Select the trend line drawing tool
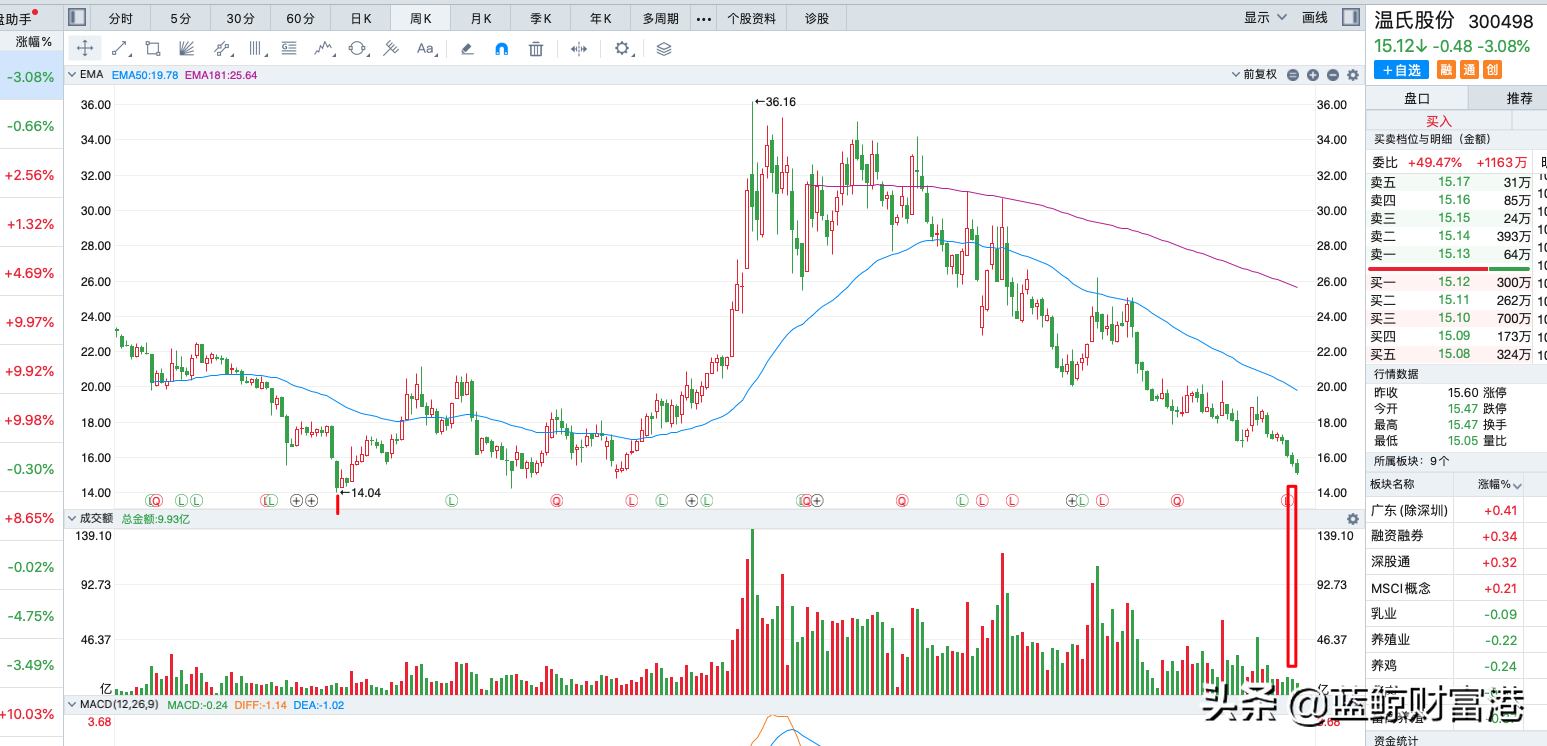 click(119, 48)
